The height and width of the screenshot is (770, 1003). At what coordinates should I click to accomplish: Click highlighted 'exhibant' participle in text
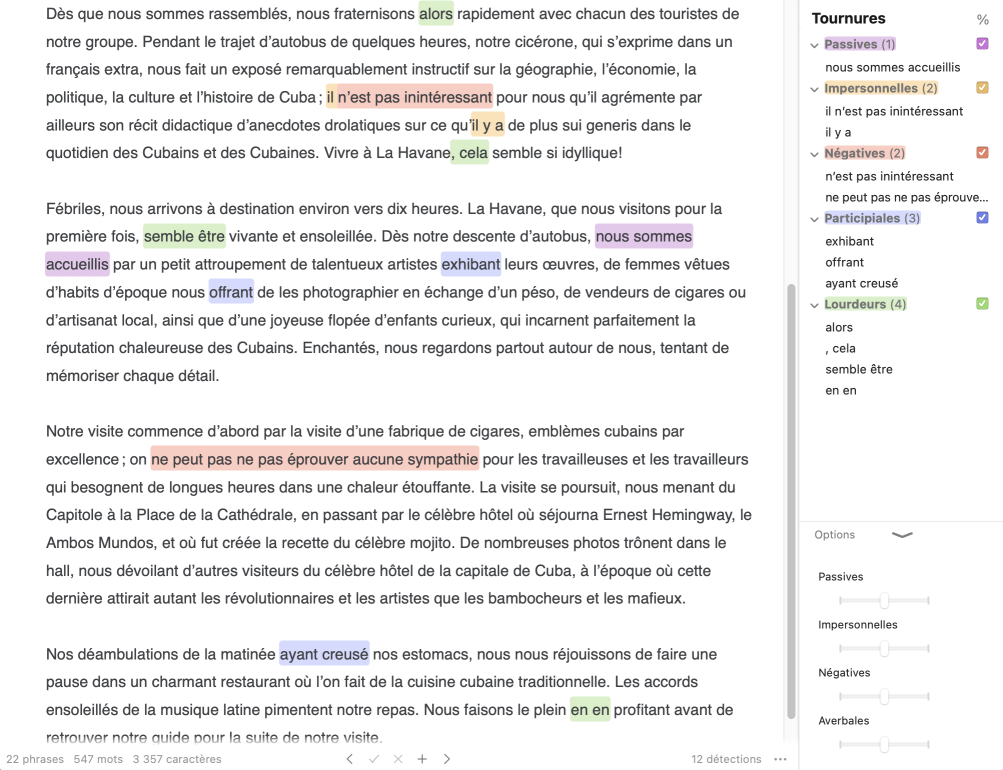point(470,265)
